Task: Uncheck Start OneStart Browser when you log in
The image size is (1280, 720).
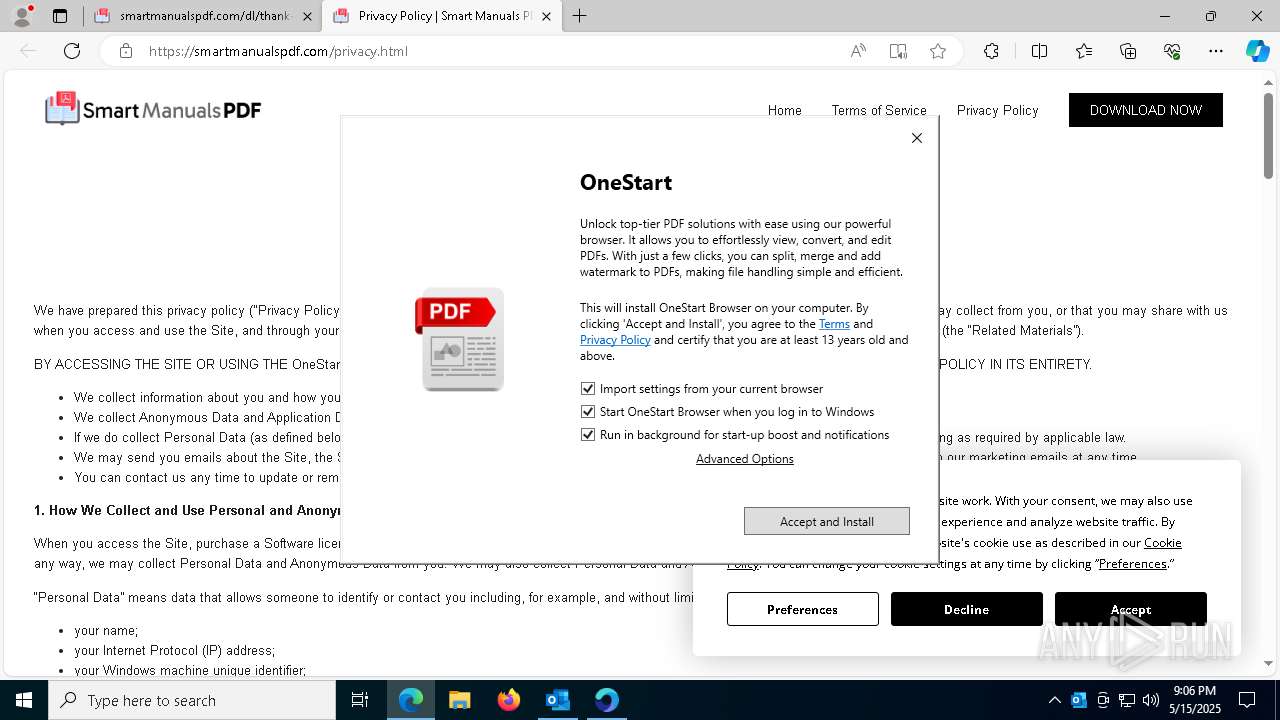Action: [x=588, y=412]
